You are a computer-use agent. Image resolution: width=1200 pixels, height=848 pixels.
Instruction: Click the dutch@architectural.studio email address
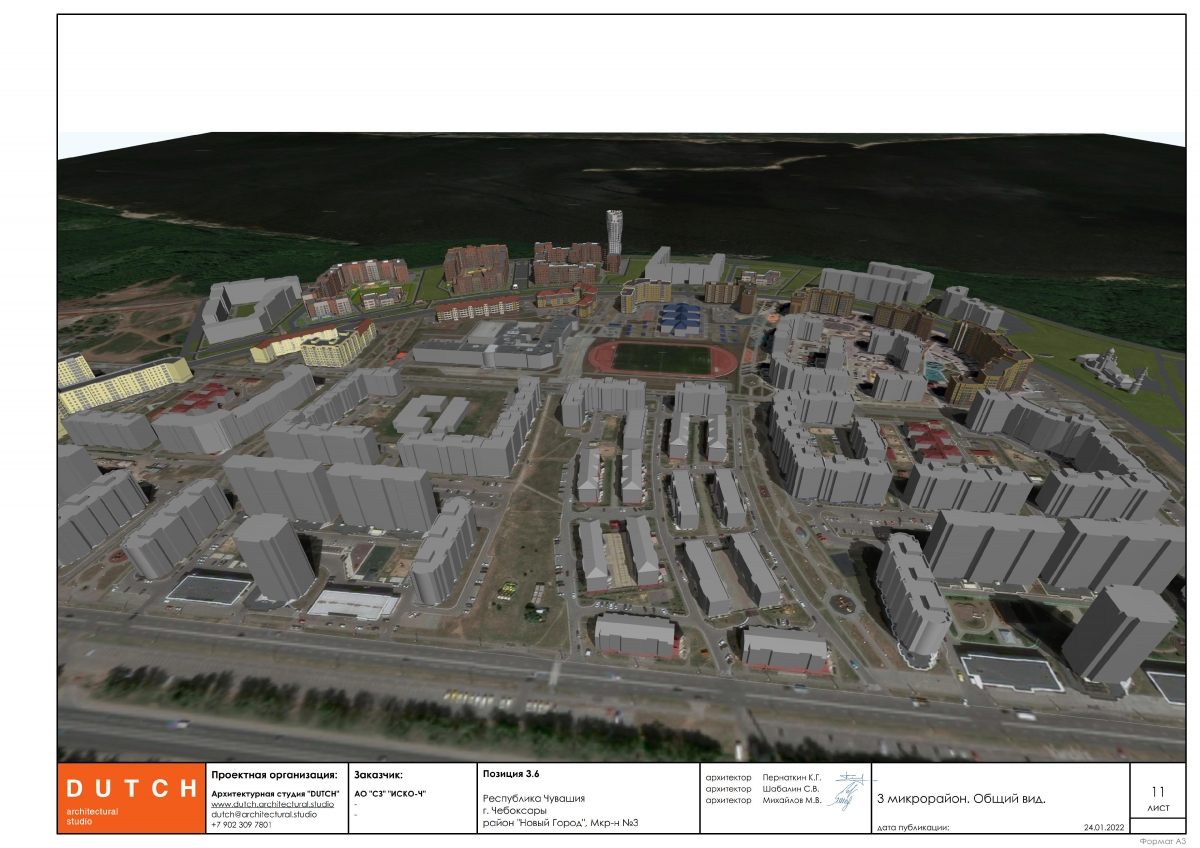click(x=263, y=814)
